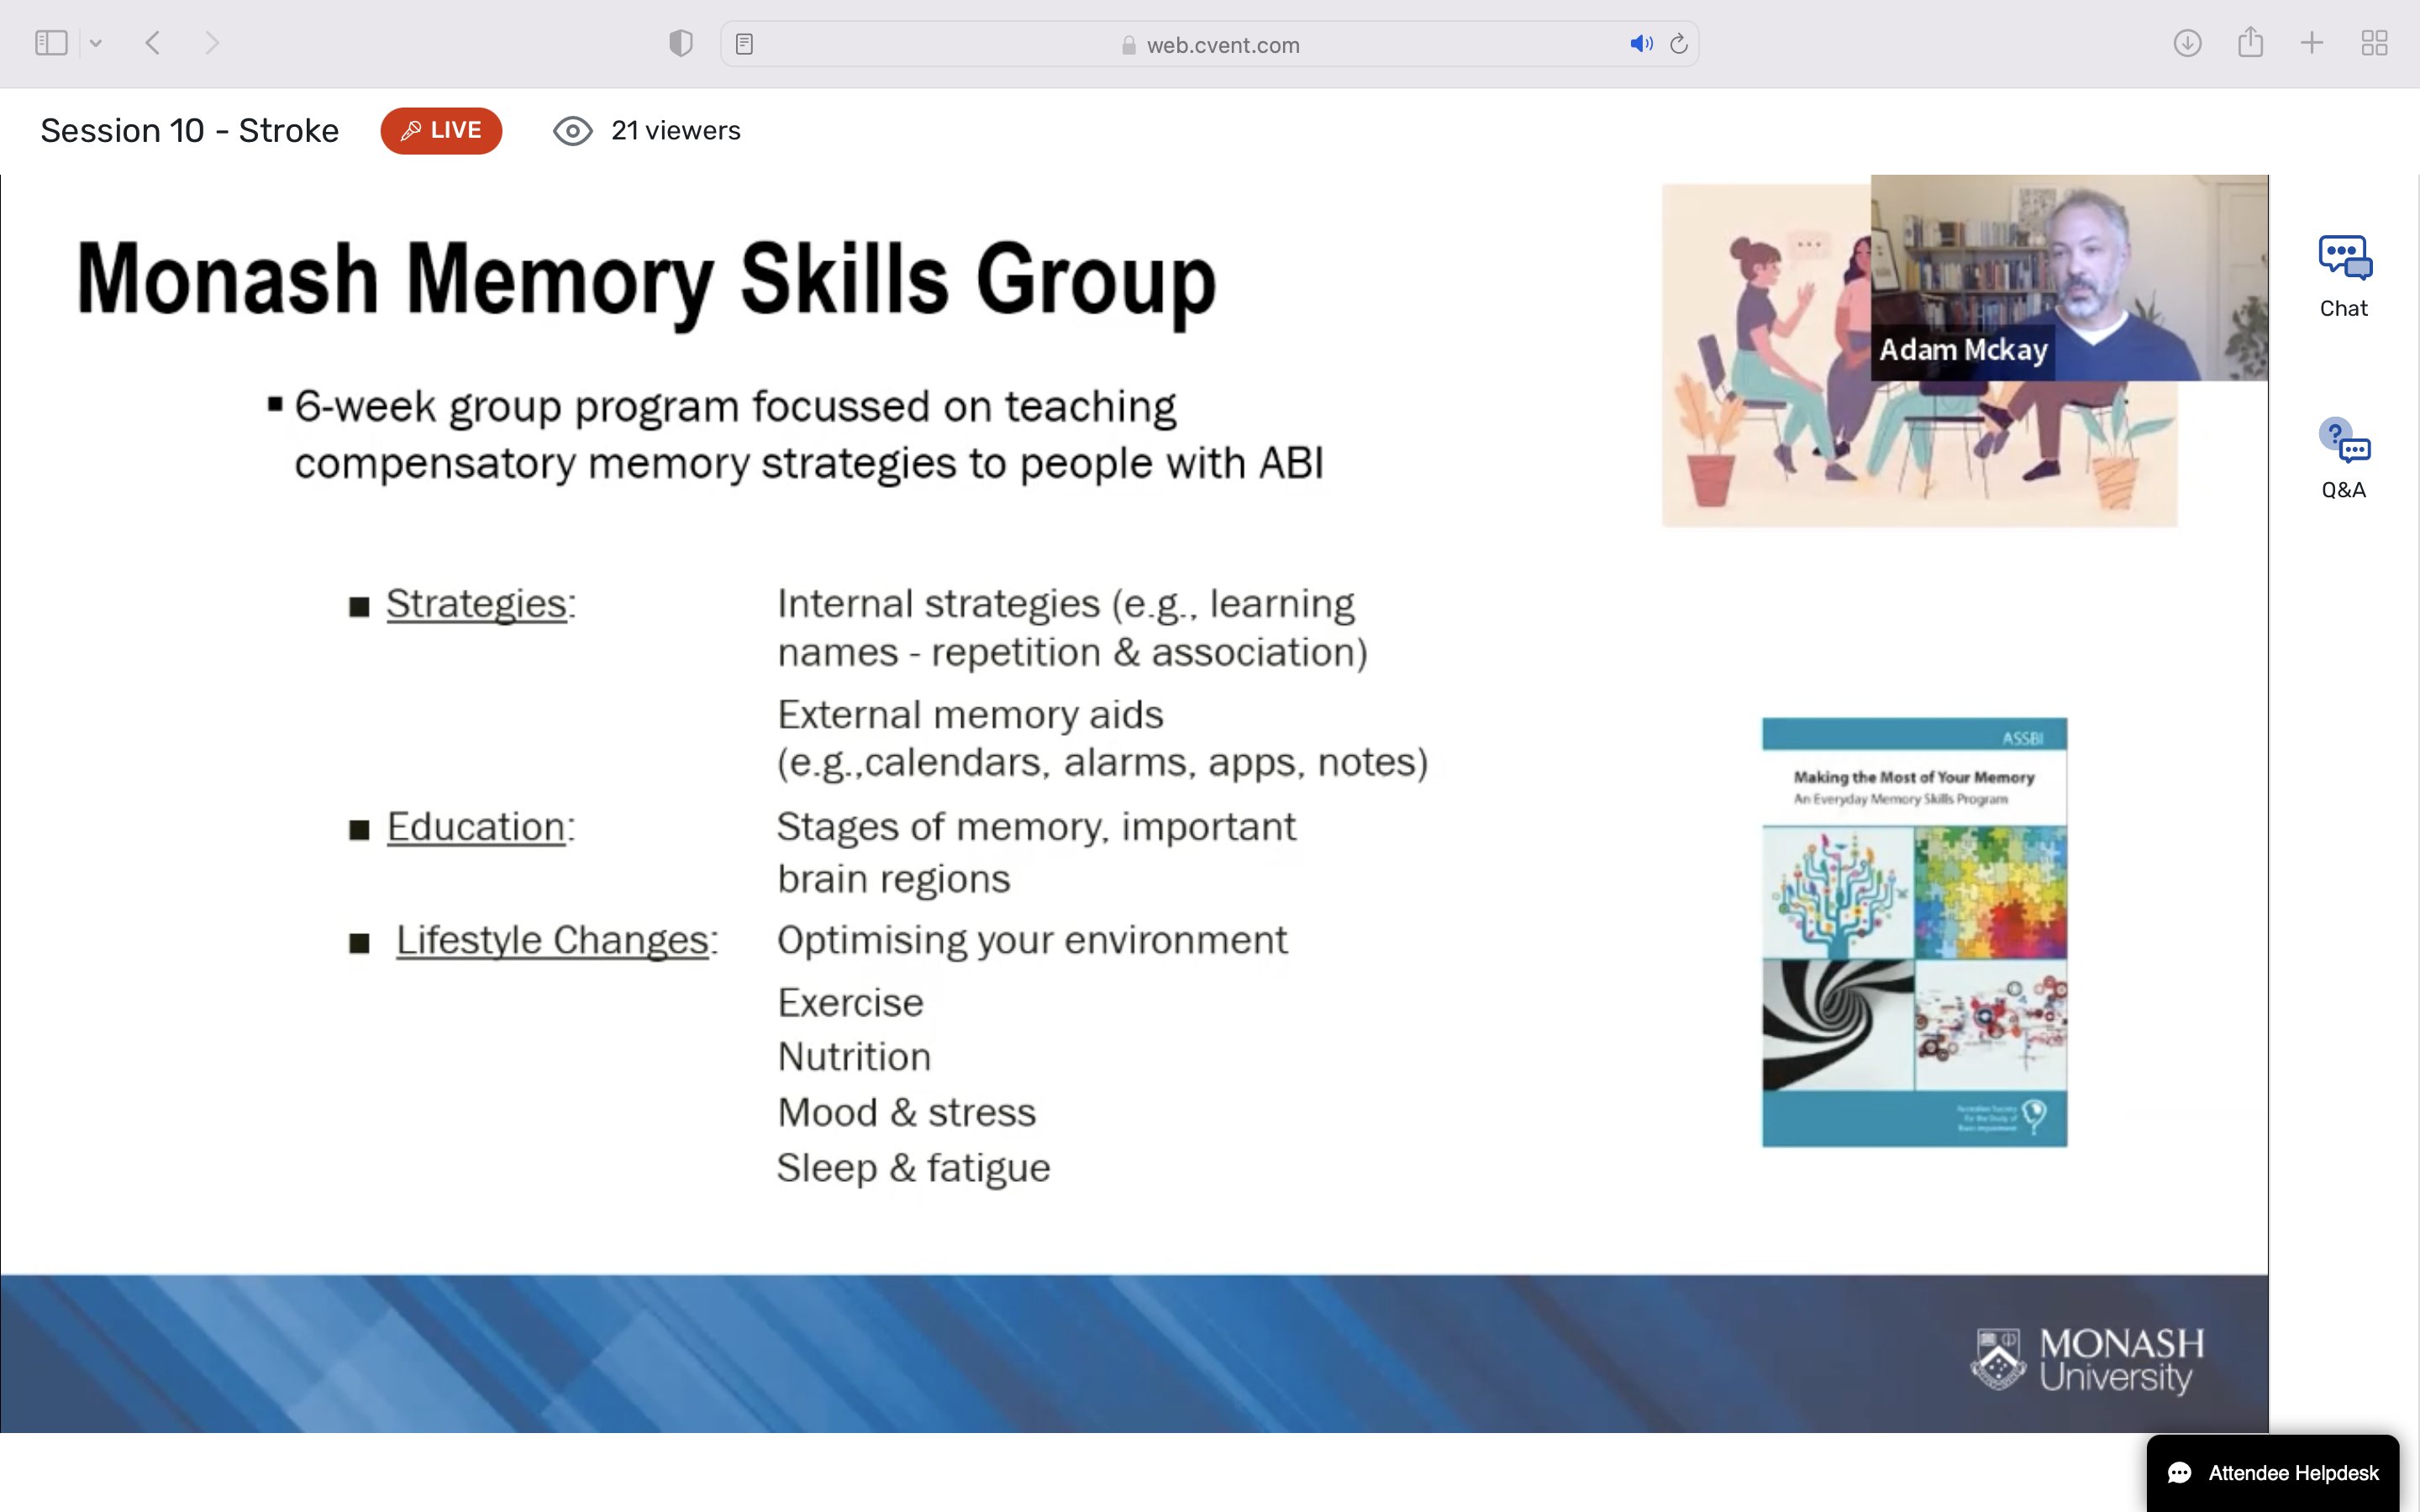Show tab overview grid icon

point(2374,43)
